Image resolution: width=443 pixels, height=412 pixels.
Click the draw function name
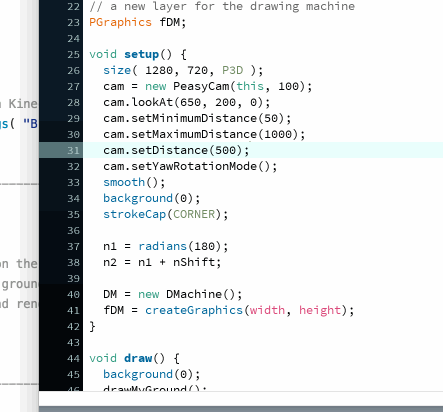coord(138,358)
